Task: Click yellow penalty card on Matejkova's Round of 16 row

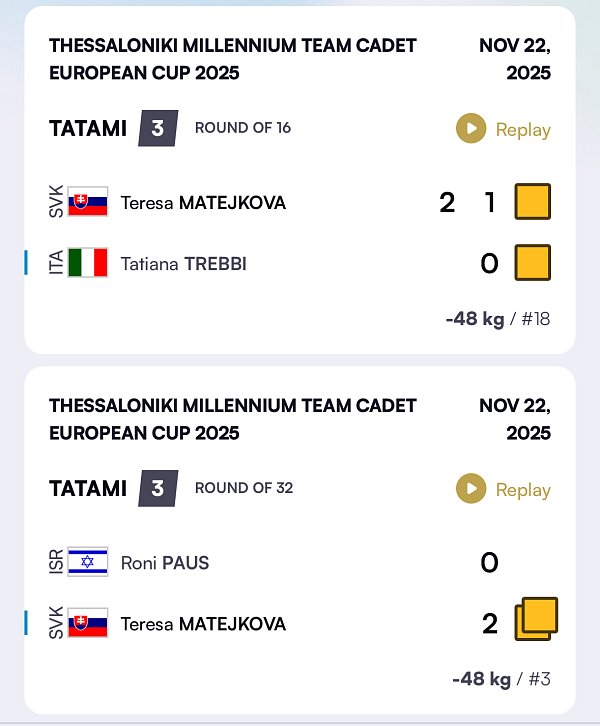Action: tap(532, 203)
